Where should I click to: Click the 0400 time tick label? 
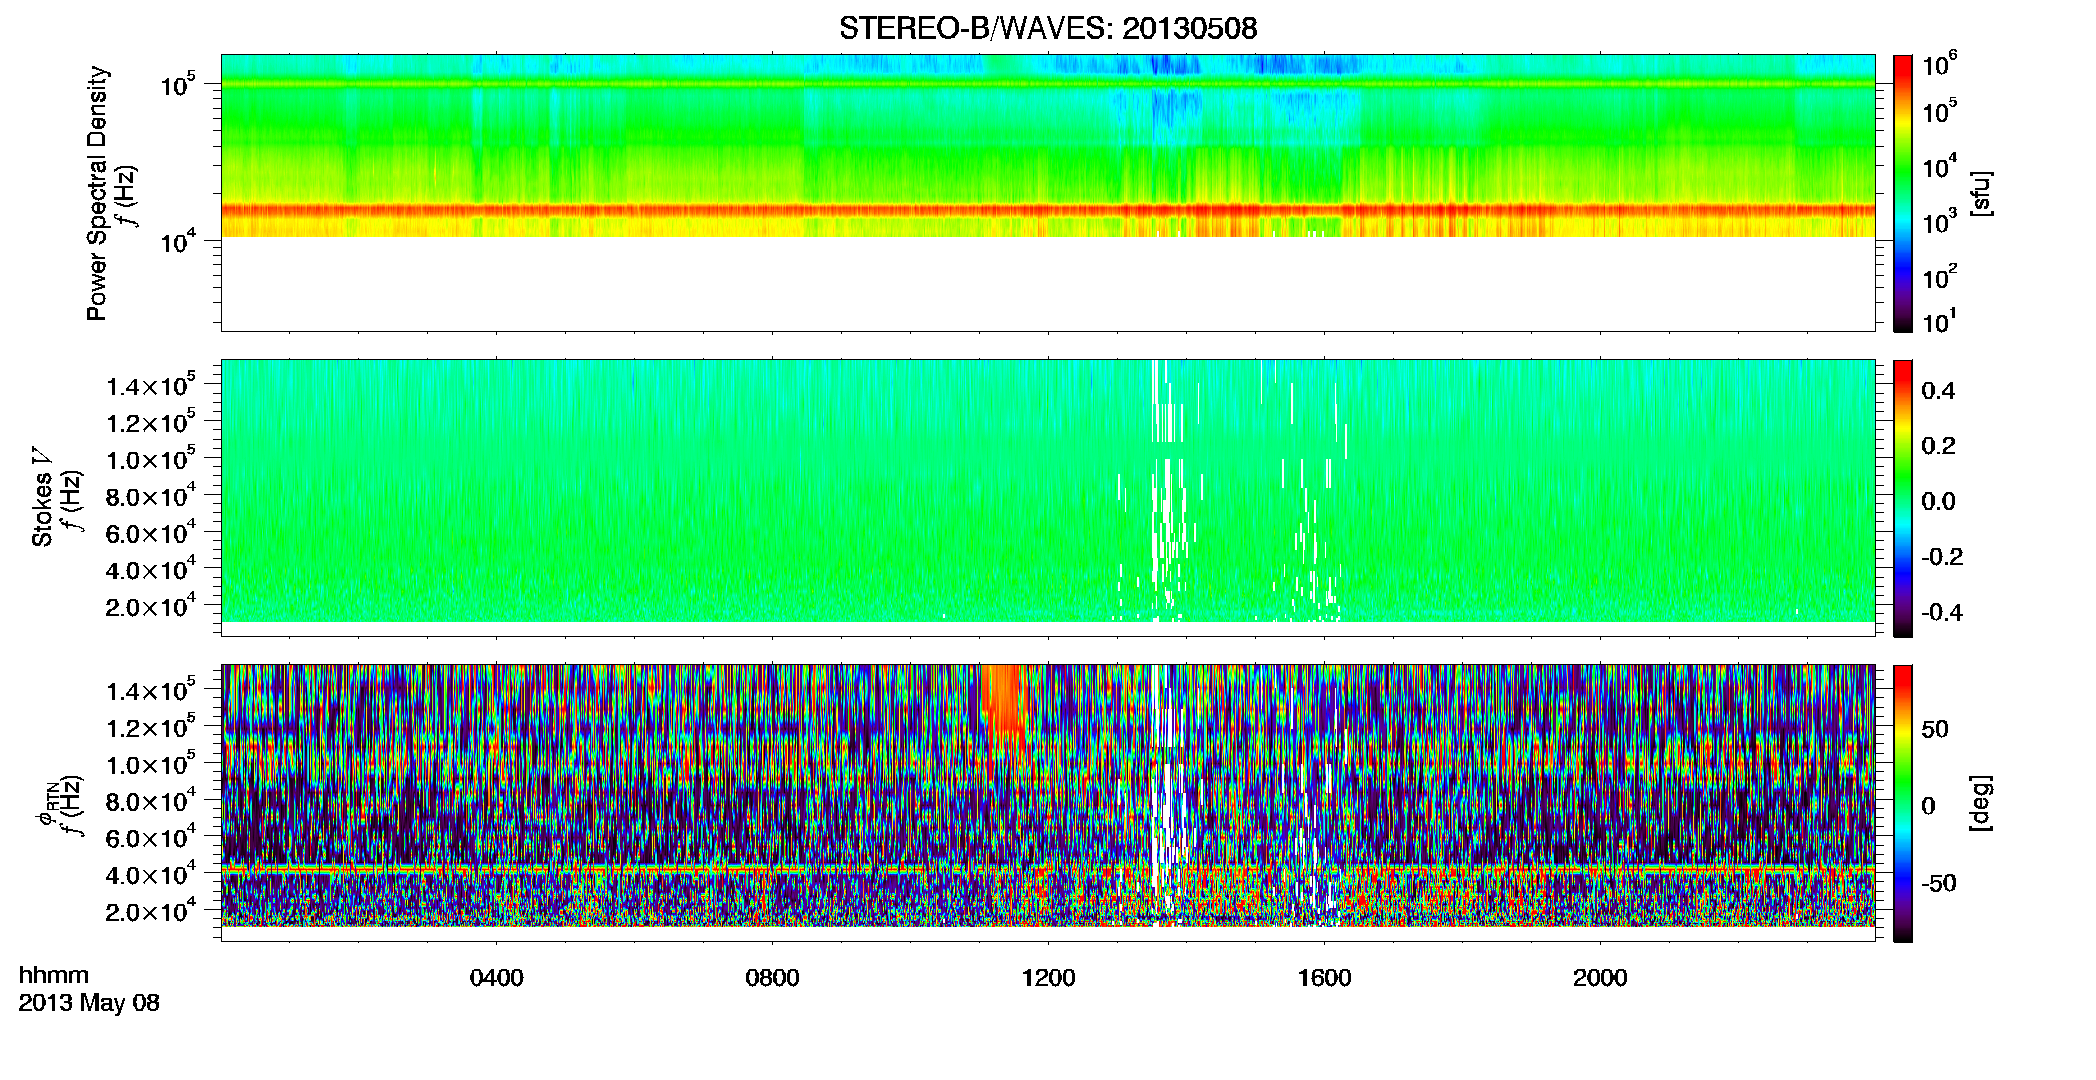tap(497, 978)
